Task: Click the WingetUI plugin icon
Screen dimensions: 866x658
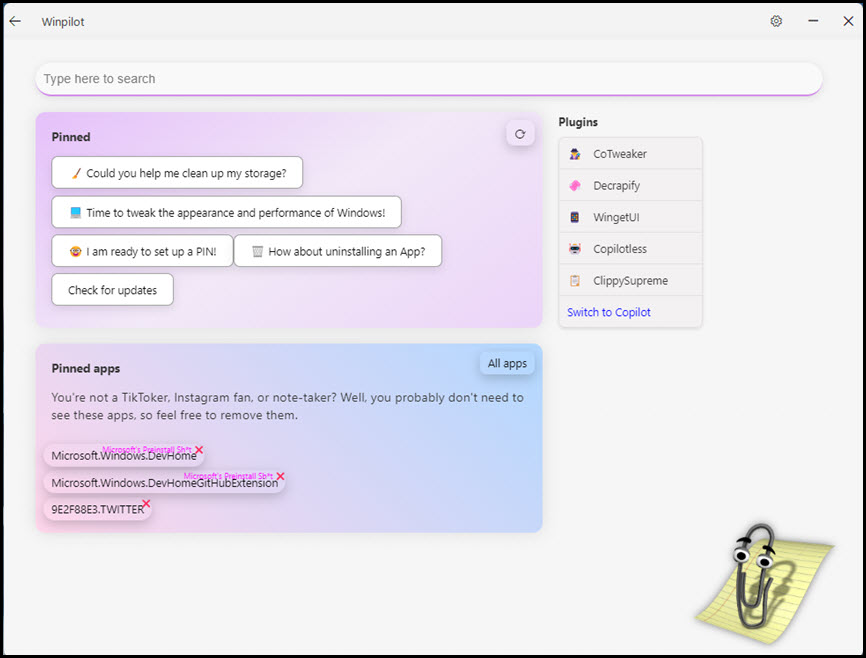Action: click(575, 217)
